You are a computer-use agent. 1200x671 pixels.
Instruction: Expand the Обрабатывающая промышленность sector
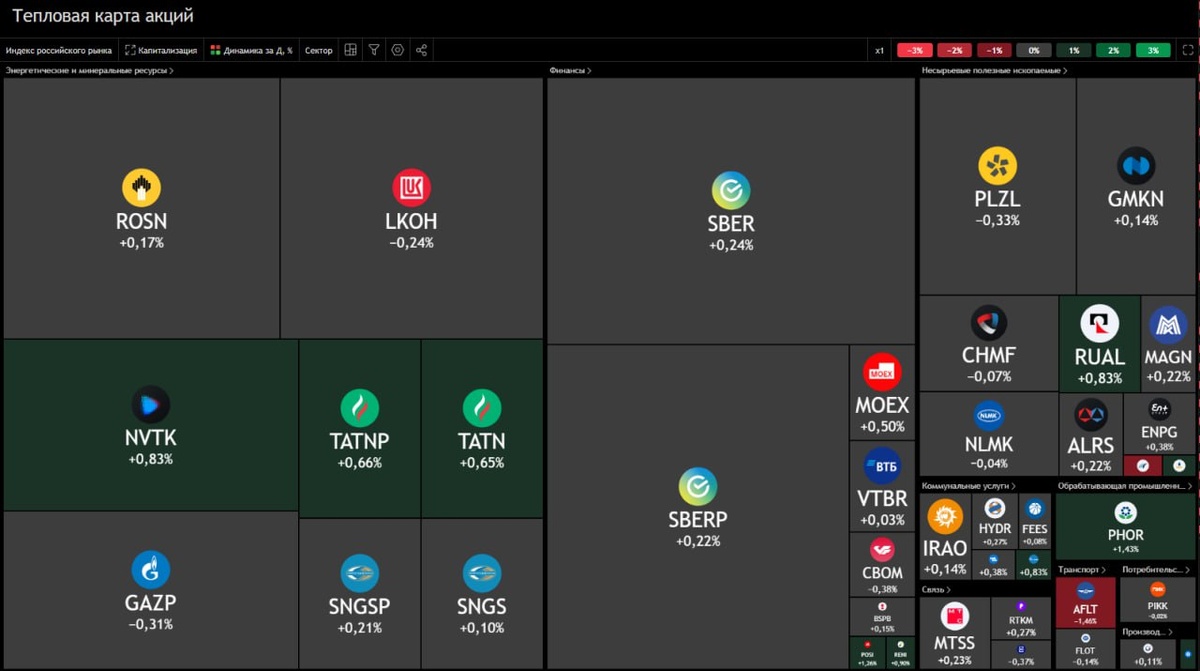pyautogui.click(x=1126, y=486)
